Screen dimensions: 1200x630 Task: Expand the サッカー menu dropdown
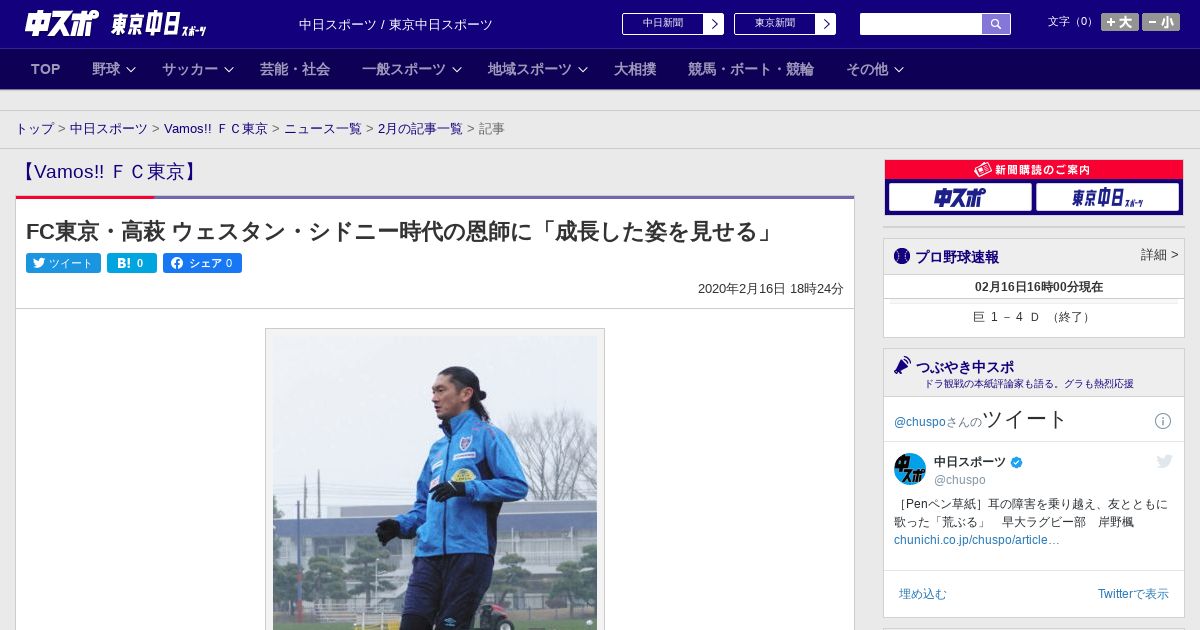[x=198, y=69]
